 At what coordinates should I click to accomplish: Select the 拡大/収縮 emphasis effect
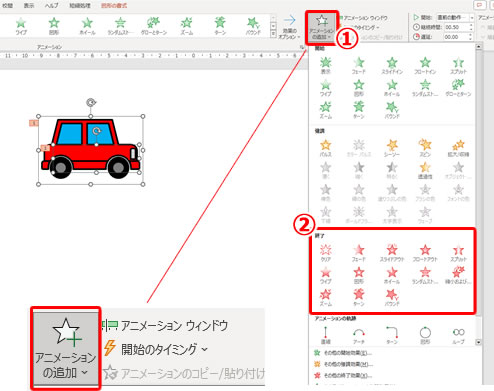458,148
